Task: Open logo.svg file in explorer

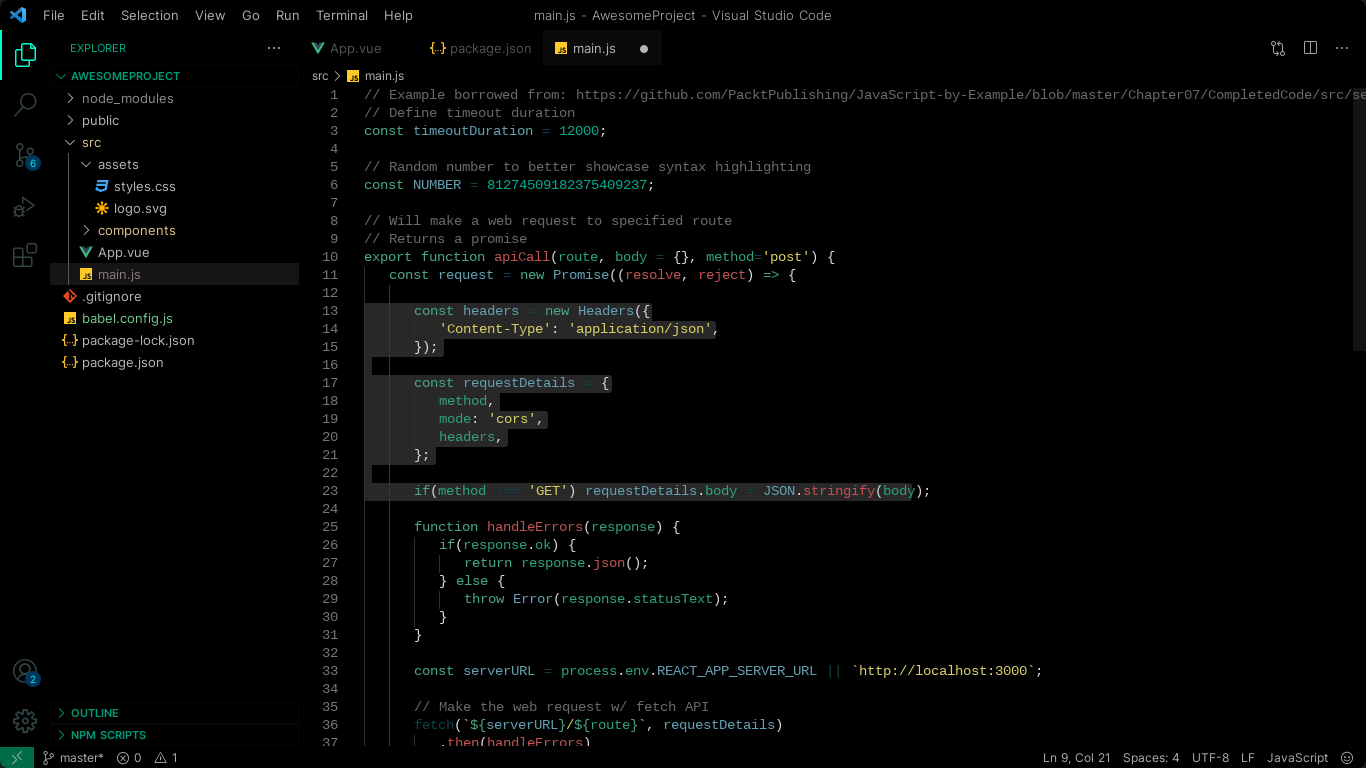Action: pyautogui.click(x=140, y=208)
